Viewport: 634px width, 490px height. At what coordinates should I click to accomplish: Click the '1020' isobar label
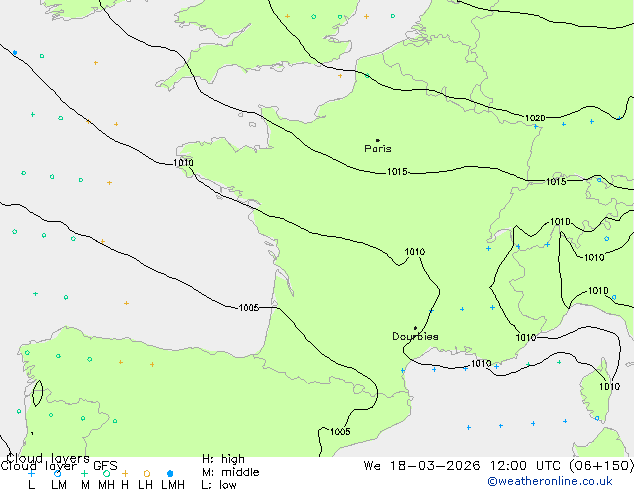(535, 118)
